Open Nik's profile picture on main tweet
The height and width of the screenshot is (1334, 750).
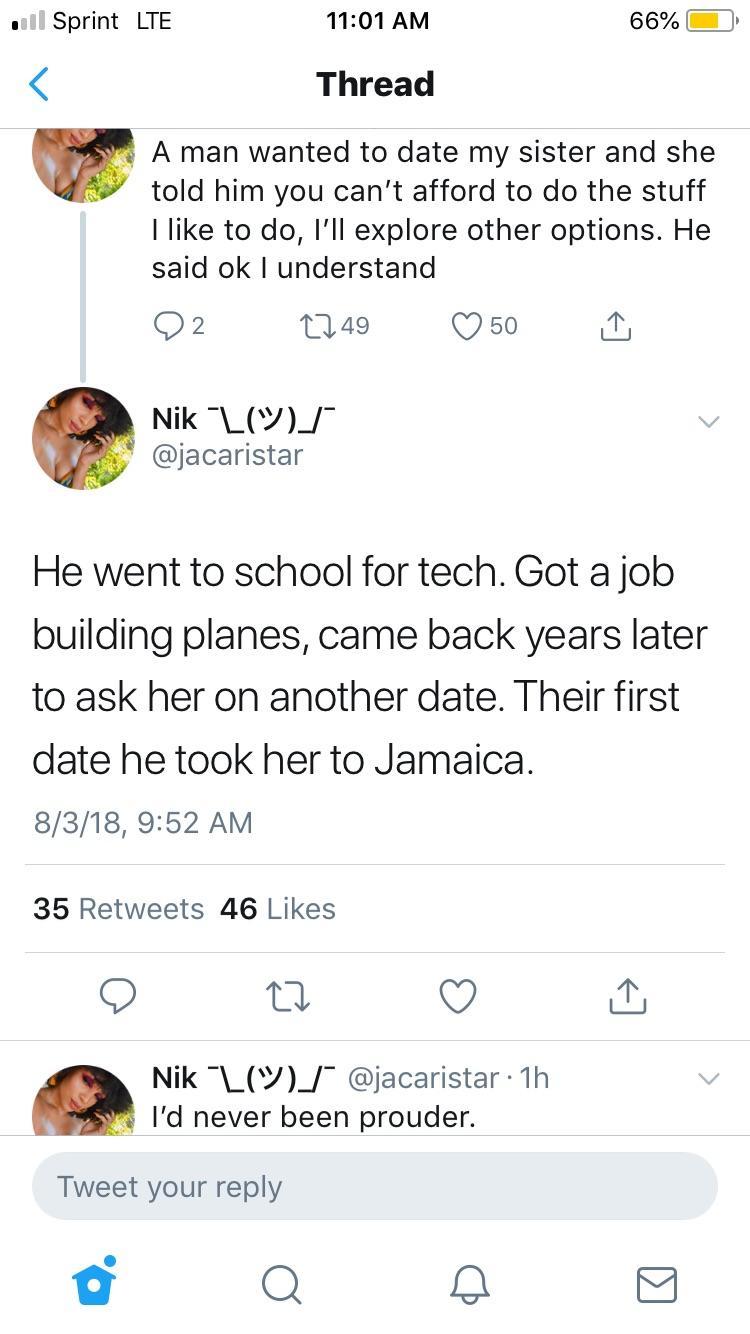pos(83,438)
